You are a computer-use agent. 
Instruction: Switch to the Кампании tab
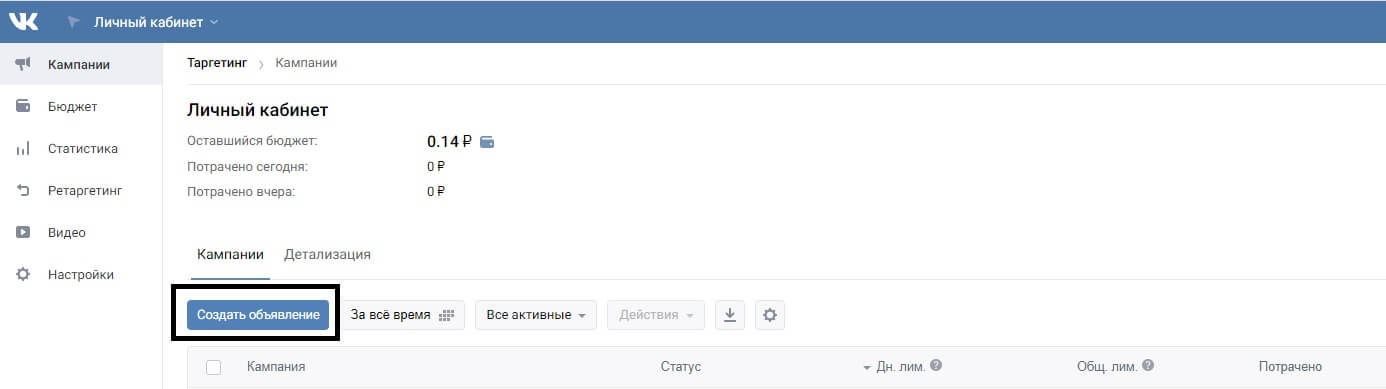pos(231,254)
